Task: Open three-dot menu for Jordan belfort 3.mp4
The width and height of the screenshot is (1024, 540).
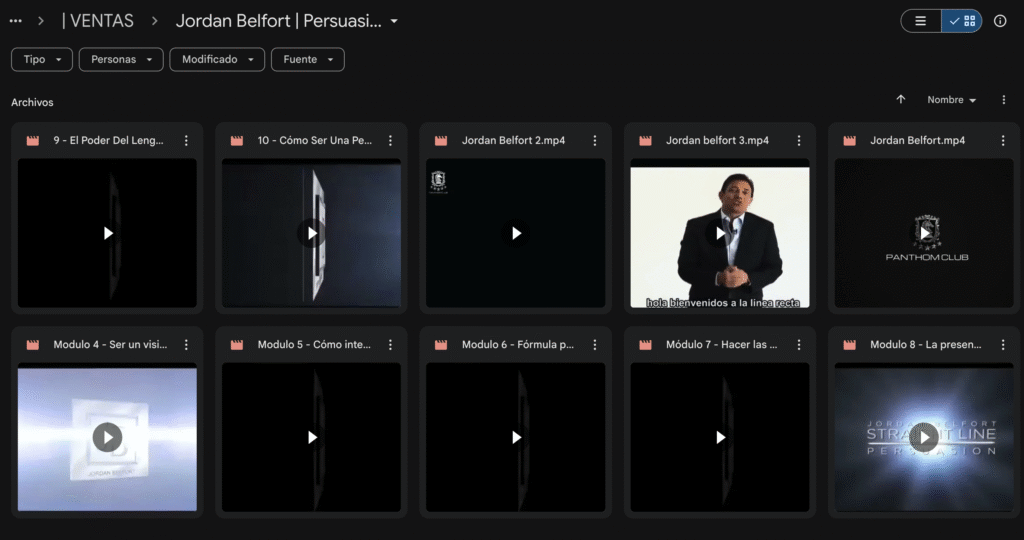Action: coord(799,141)
